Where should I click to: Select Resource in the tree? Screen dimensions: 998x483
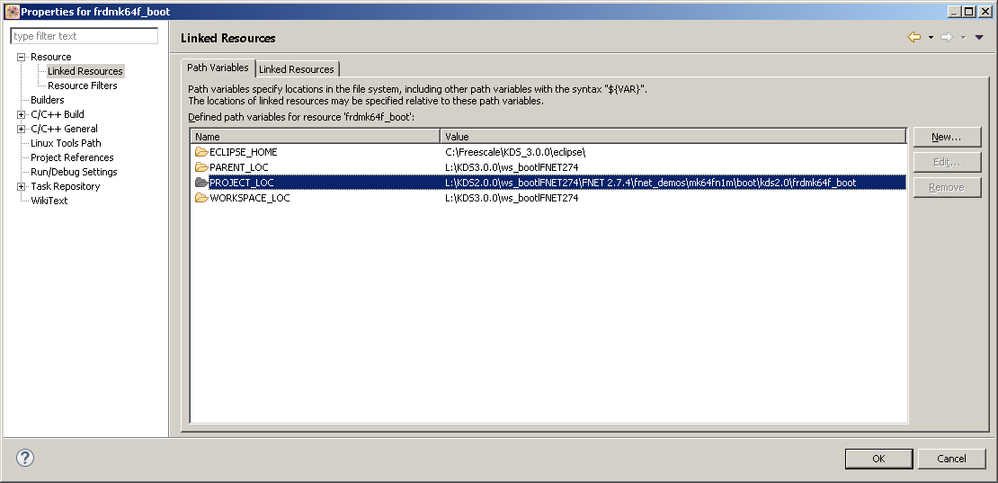51,57
